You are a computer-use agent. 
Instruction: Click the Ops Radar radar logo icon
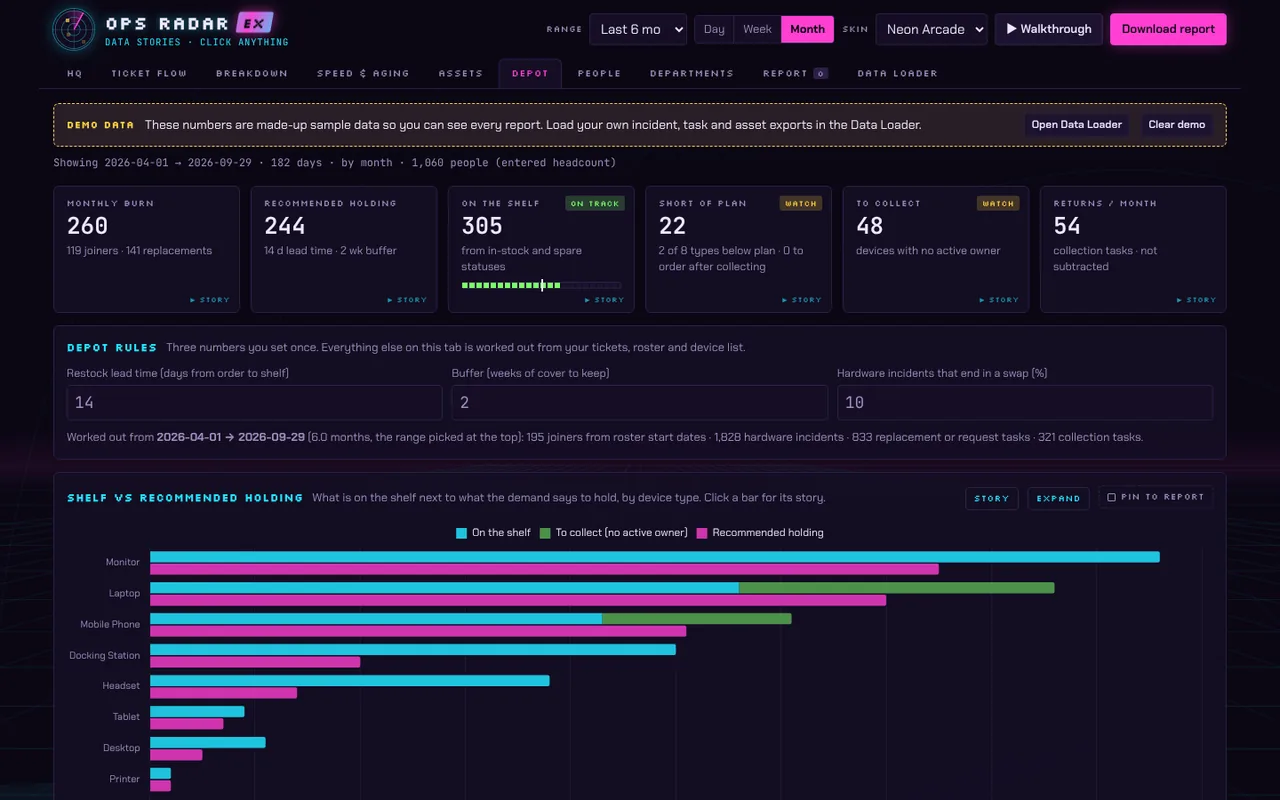tap(74, 30)
